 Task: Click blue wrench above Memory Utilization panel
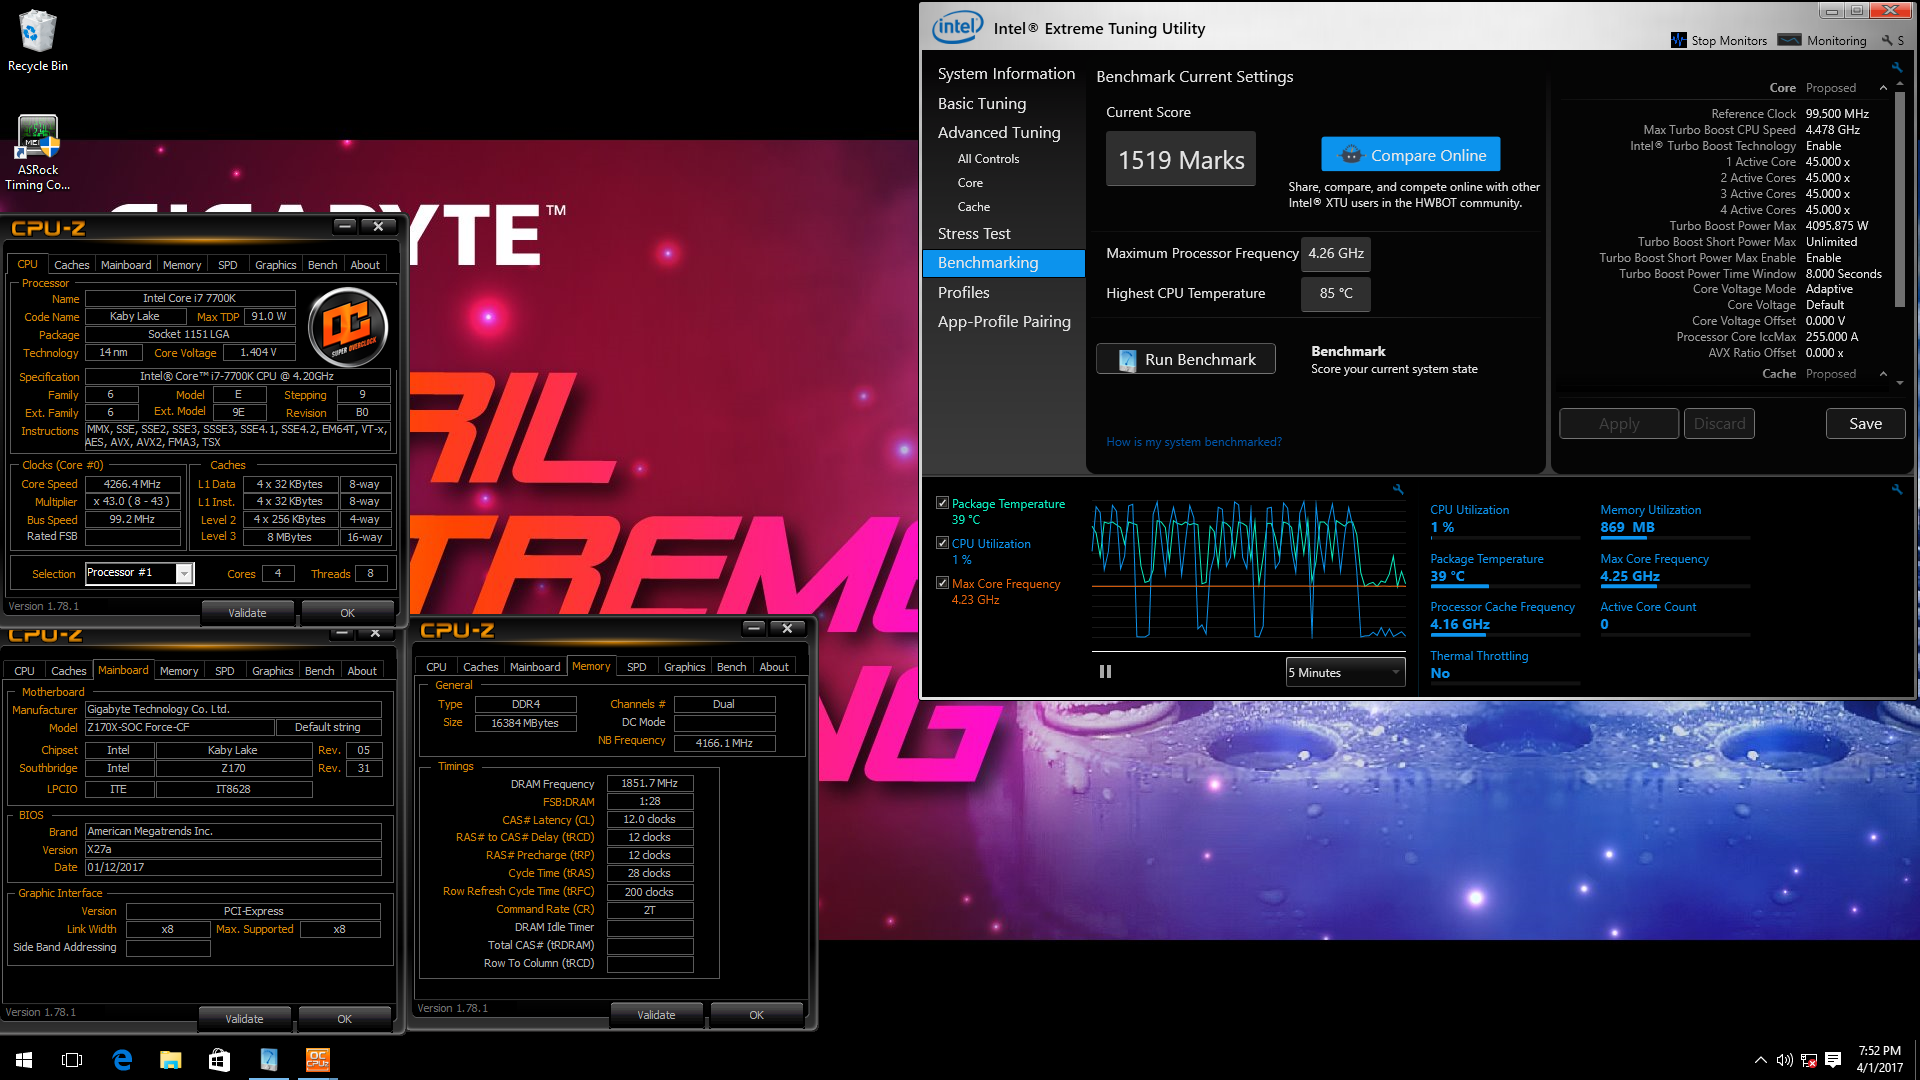[1896, 489]
